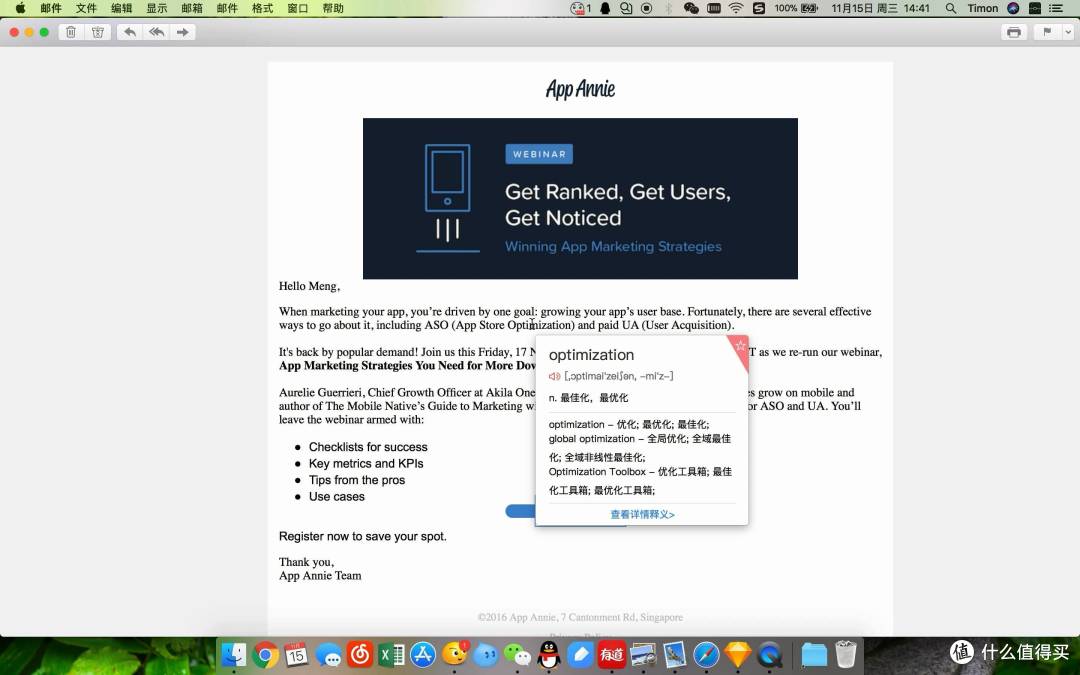Open QuickTime Player in Dock
1080x675 pixels.
pyautogui.click(x=769, y=654)
